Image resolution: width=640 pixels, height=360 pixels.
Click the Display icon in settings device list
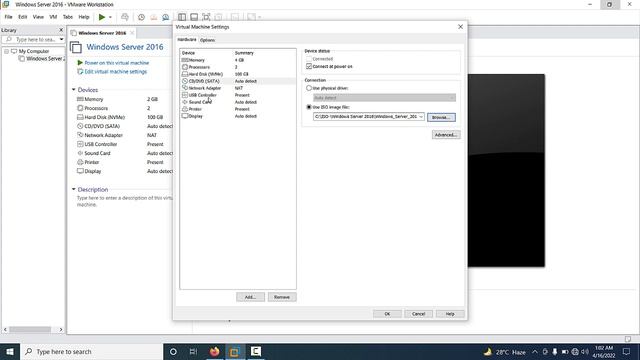[184, 116]
